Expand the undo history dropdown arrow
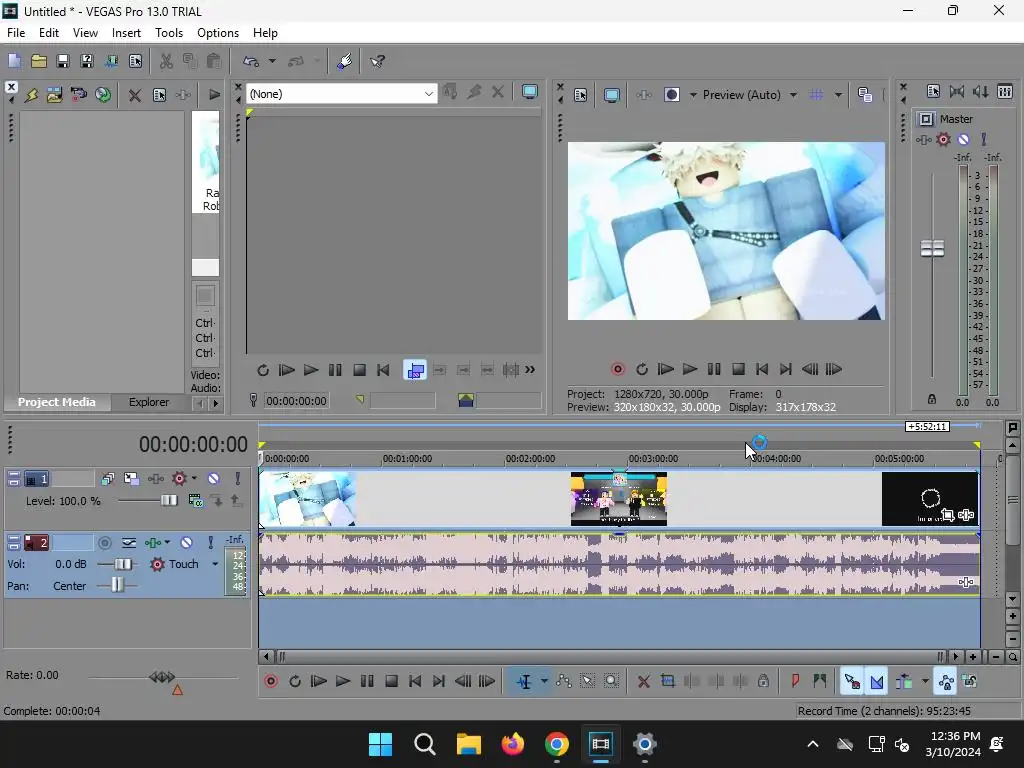1024x768 pixels. tap(272, 61)
